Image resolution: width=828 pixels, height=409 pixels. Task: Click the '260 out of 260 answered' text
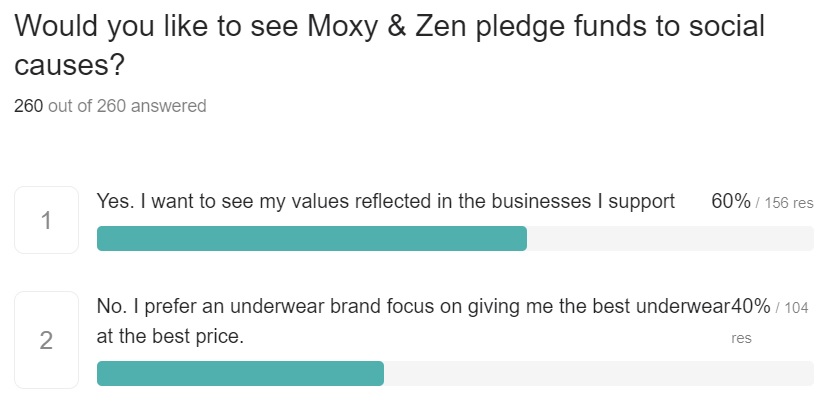click(x=110, y=106)
